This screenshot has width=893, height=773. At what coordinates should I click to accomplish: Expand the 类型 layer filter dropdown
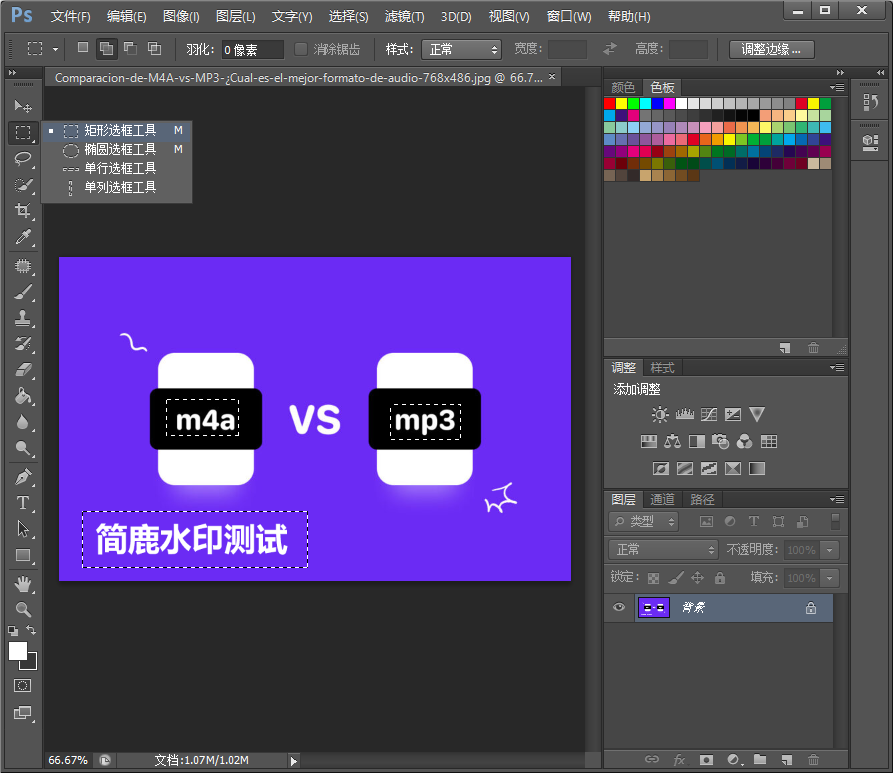tap(644, 522)
